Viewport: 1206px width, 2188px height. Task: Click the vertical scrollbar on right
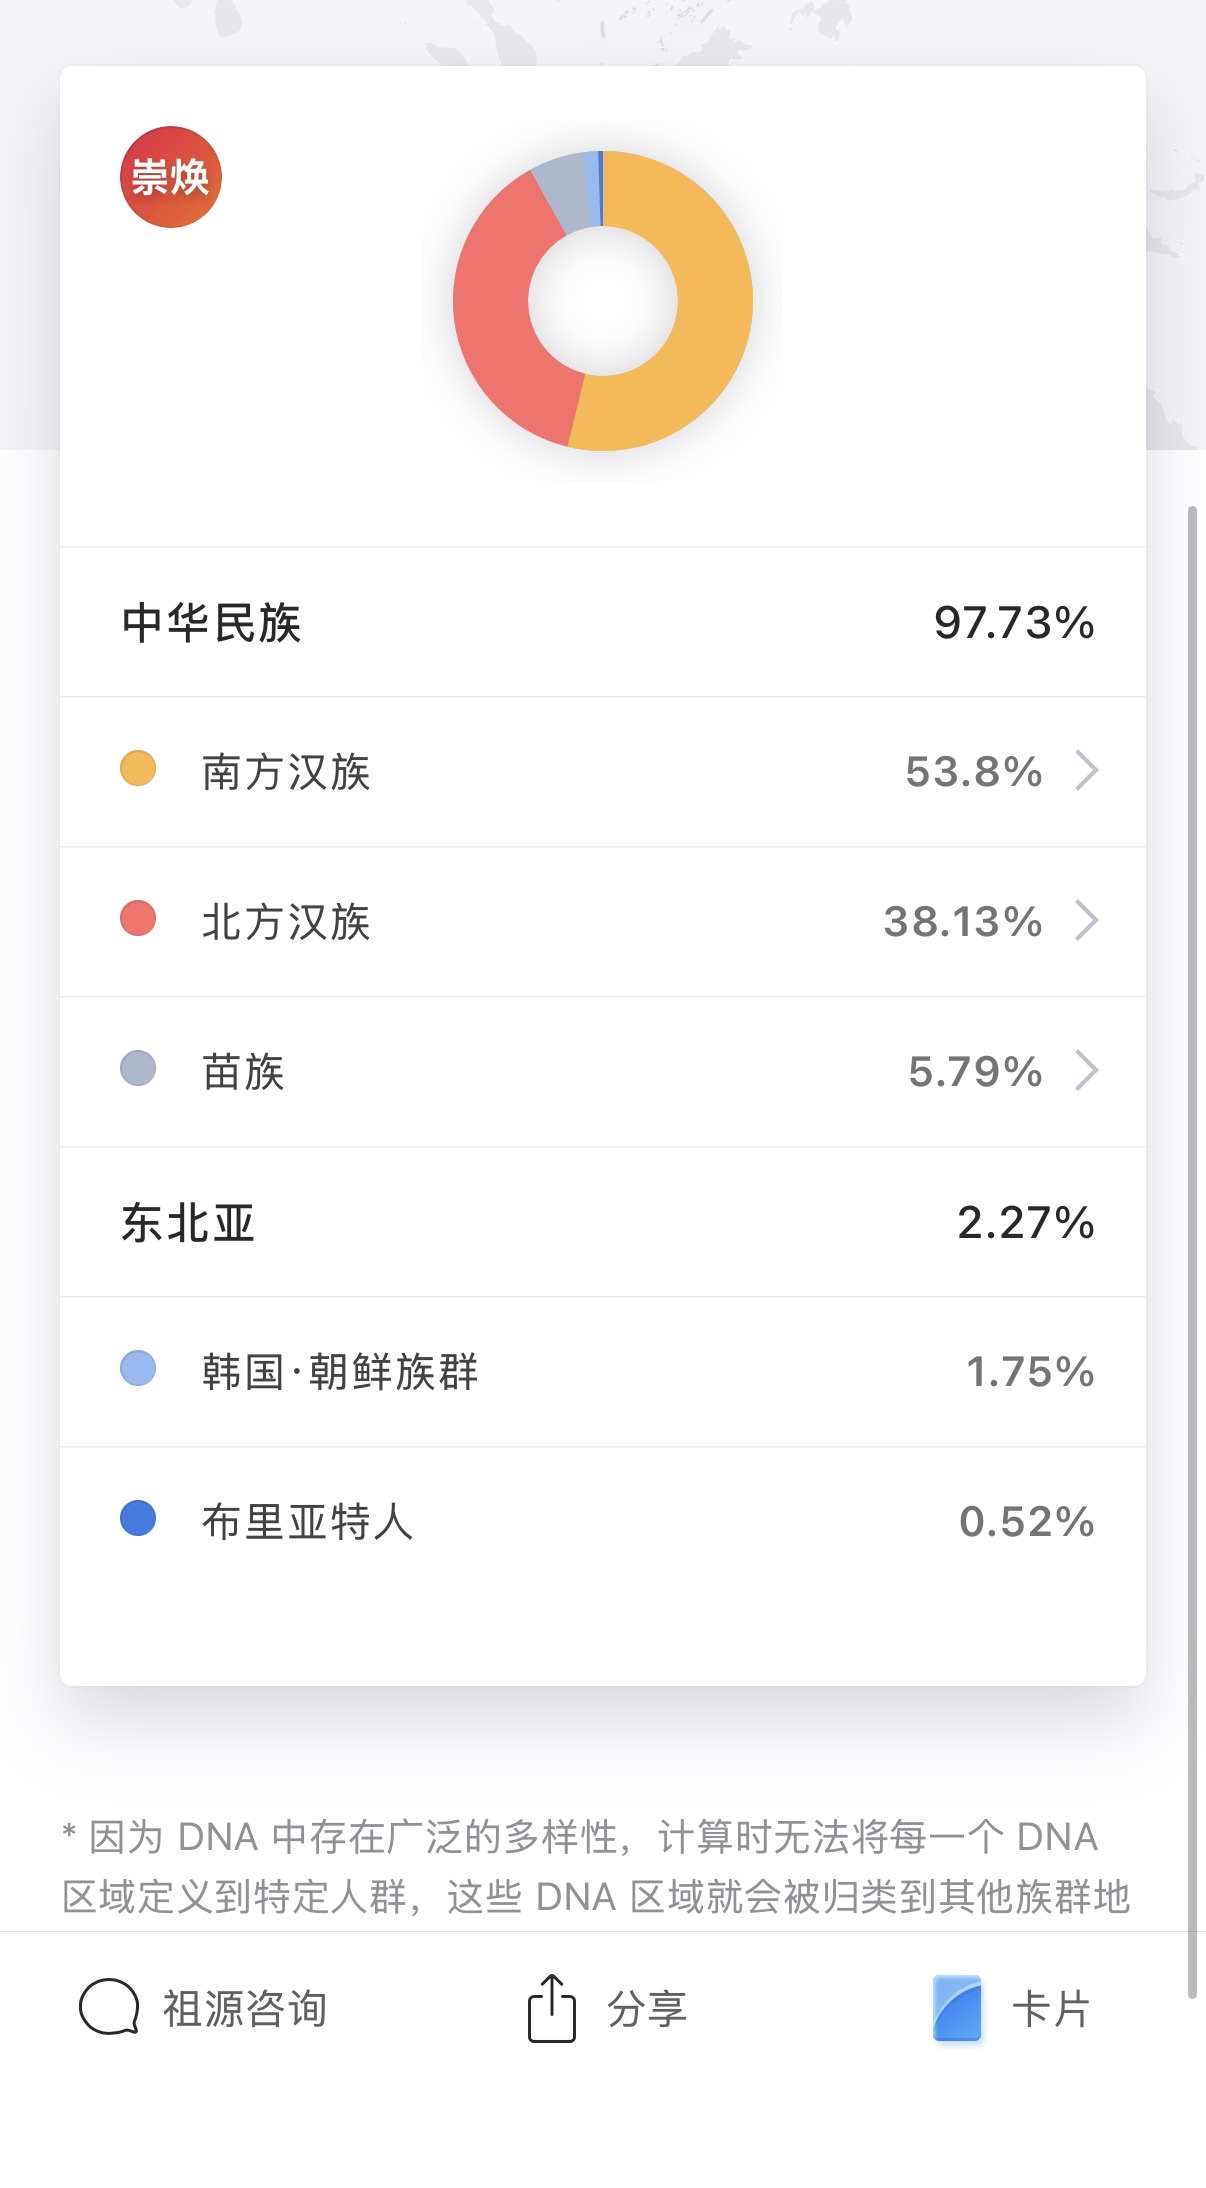[x=1192, y=1252]
